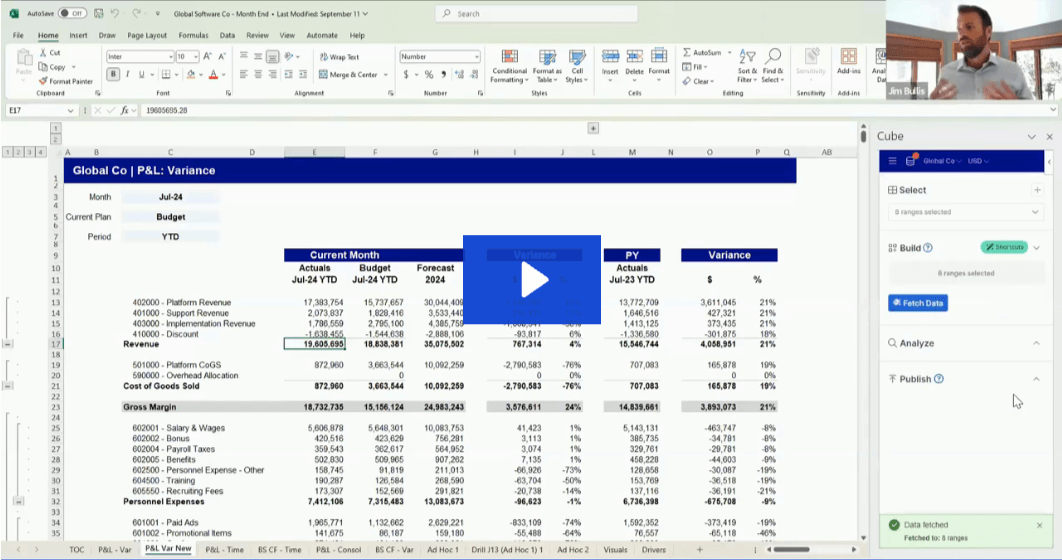This screenshot has width=1062, height=560.
Task: Switch to the Data ribbon tab
Action: coord(227,35)
